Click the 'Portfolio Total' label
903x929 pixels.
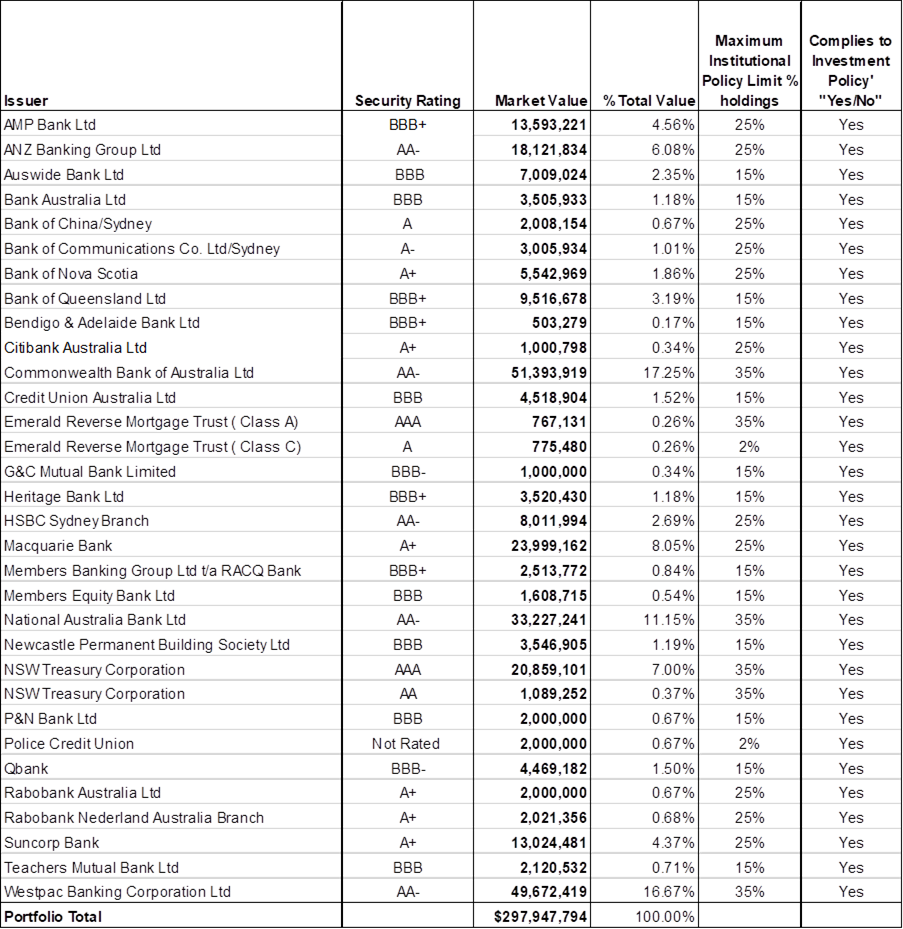point(53,917)
